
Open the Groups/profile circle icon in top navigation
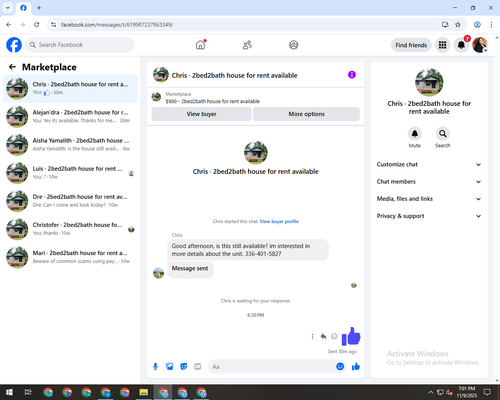[x=294, y=45]
